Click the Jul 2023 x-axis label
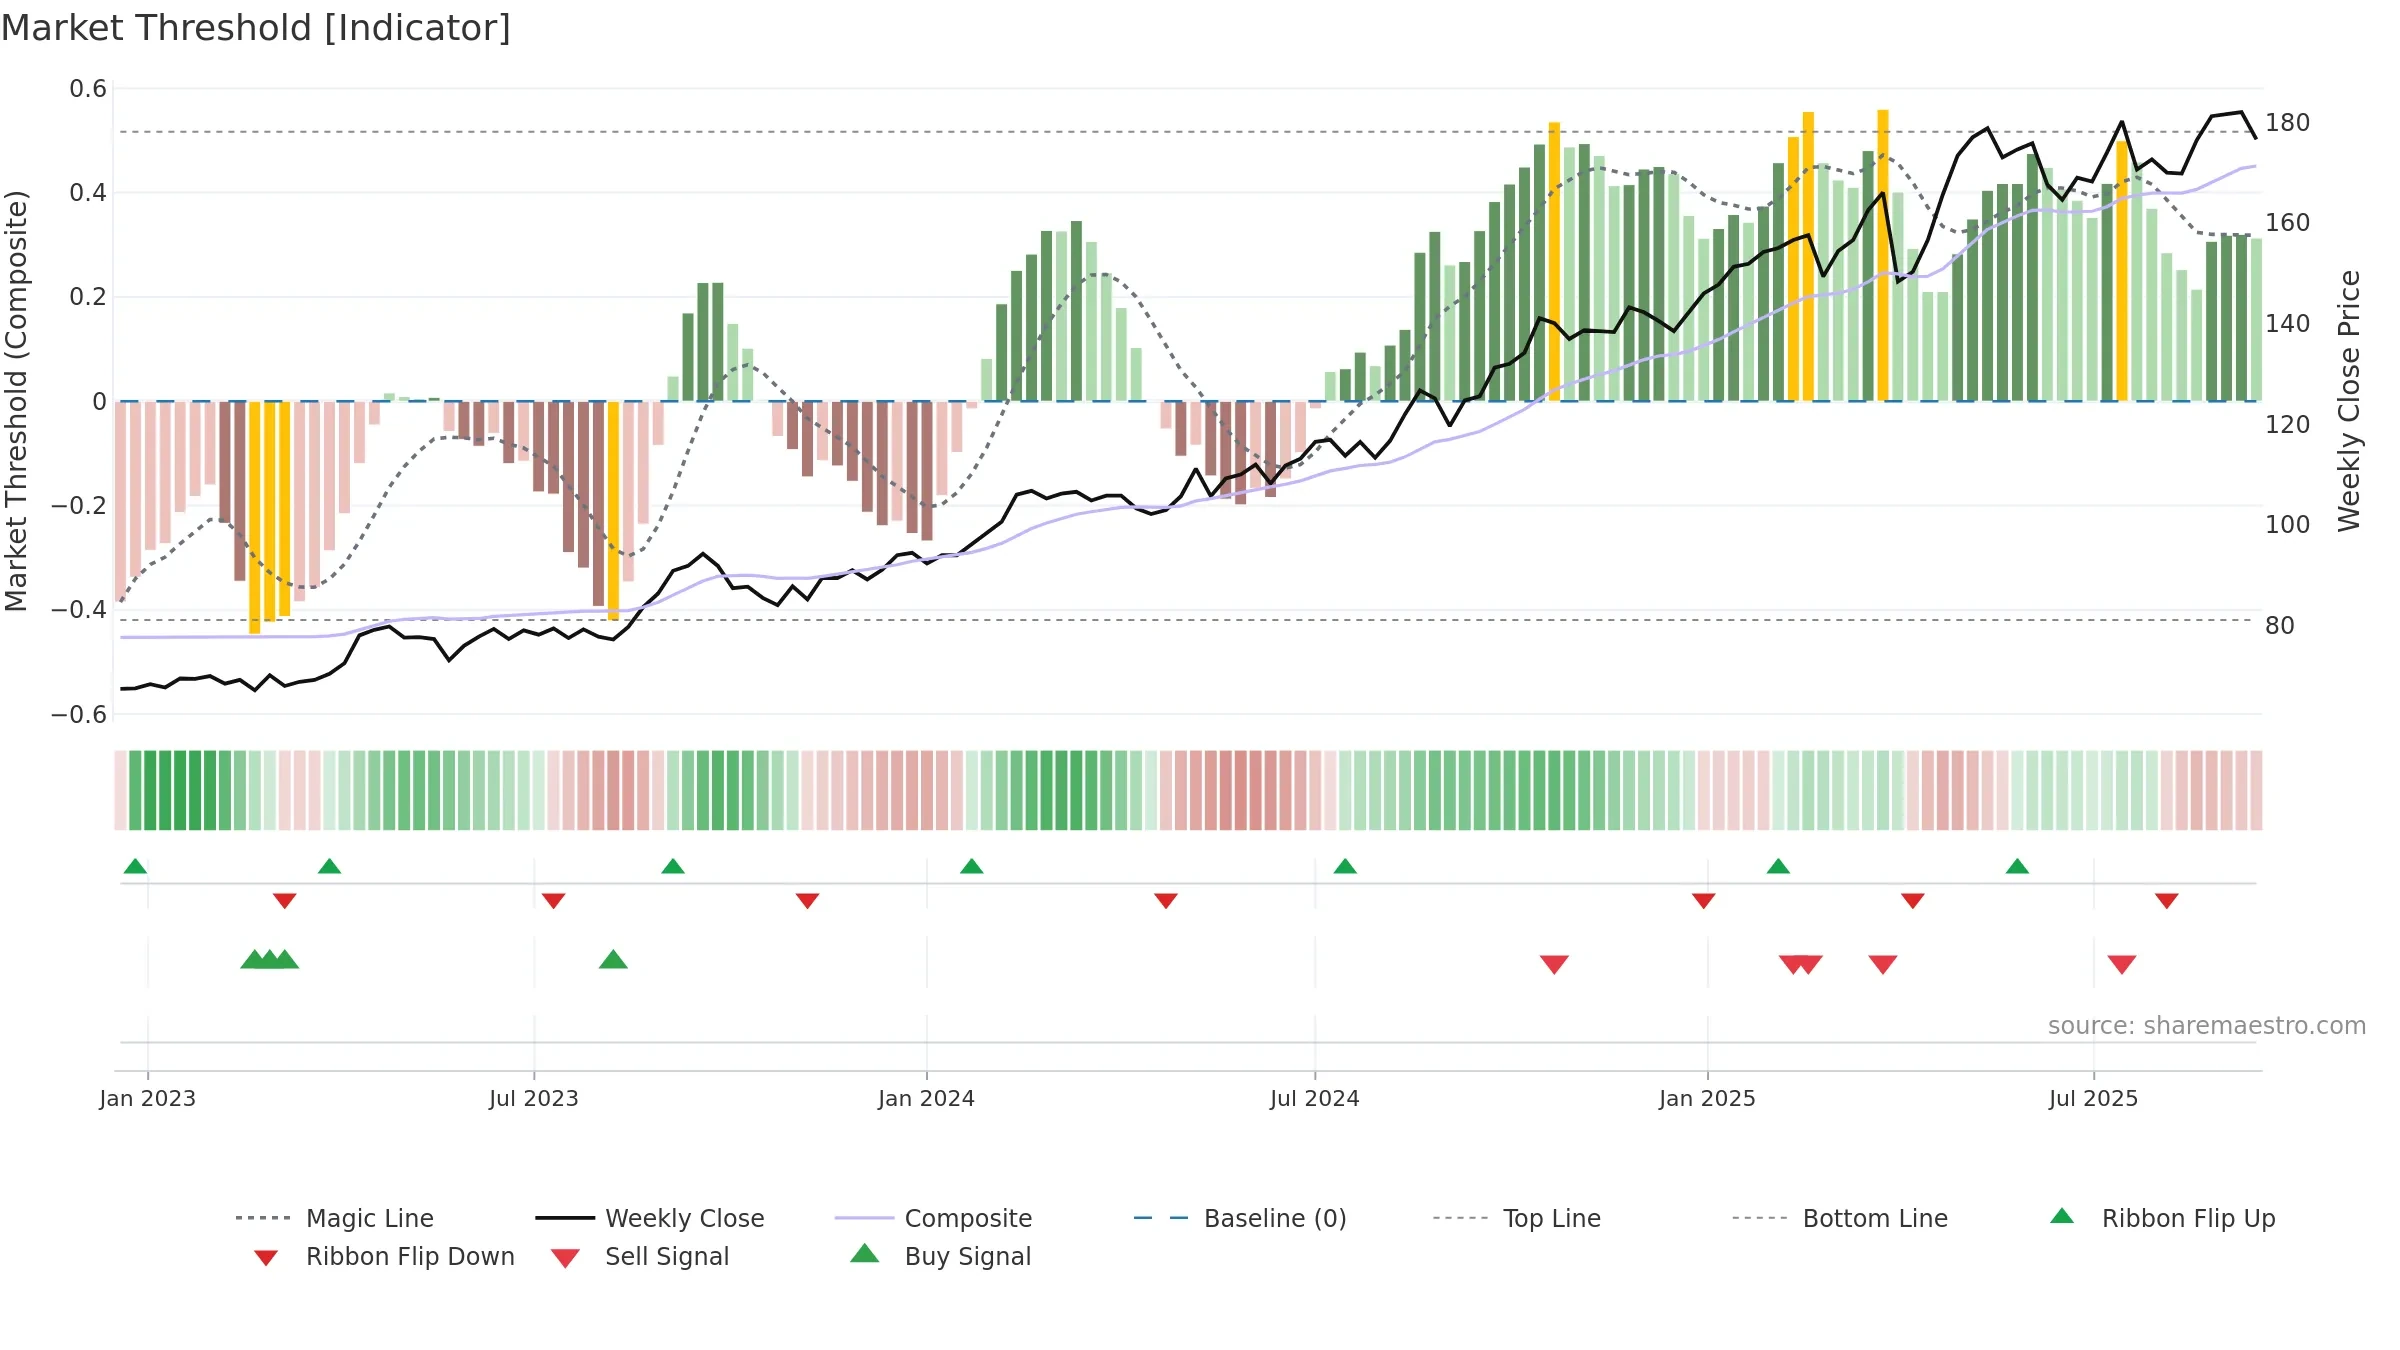The width and height of the screenshot is (2400, 1350). 533,1098
